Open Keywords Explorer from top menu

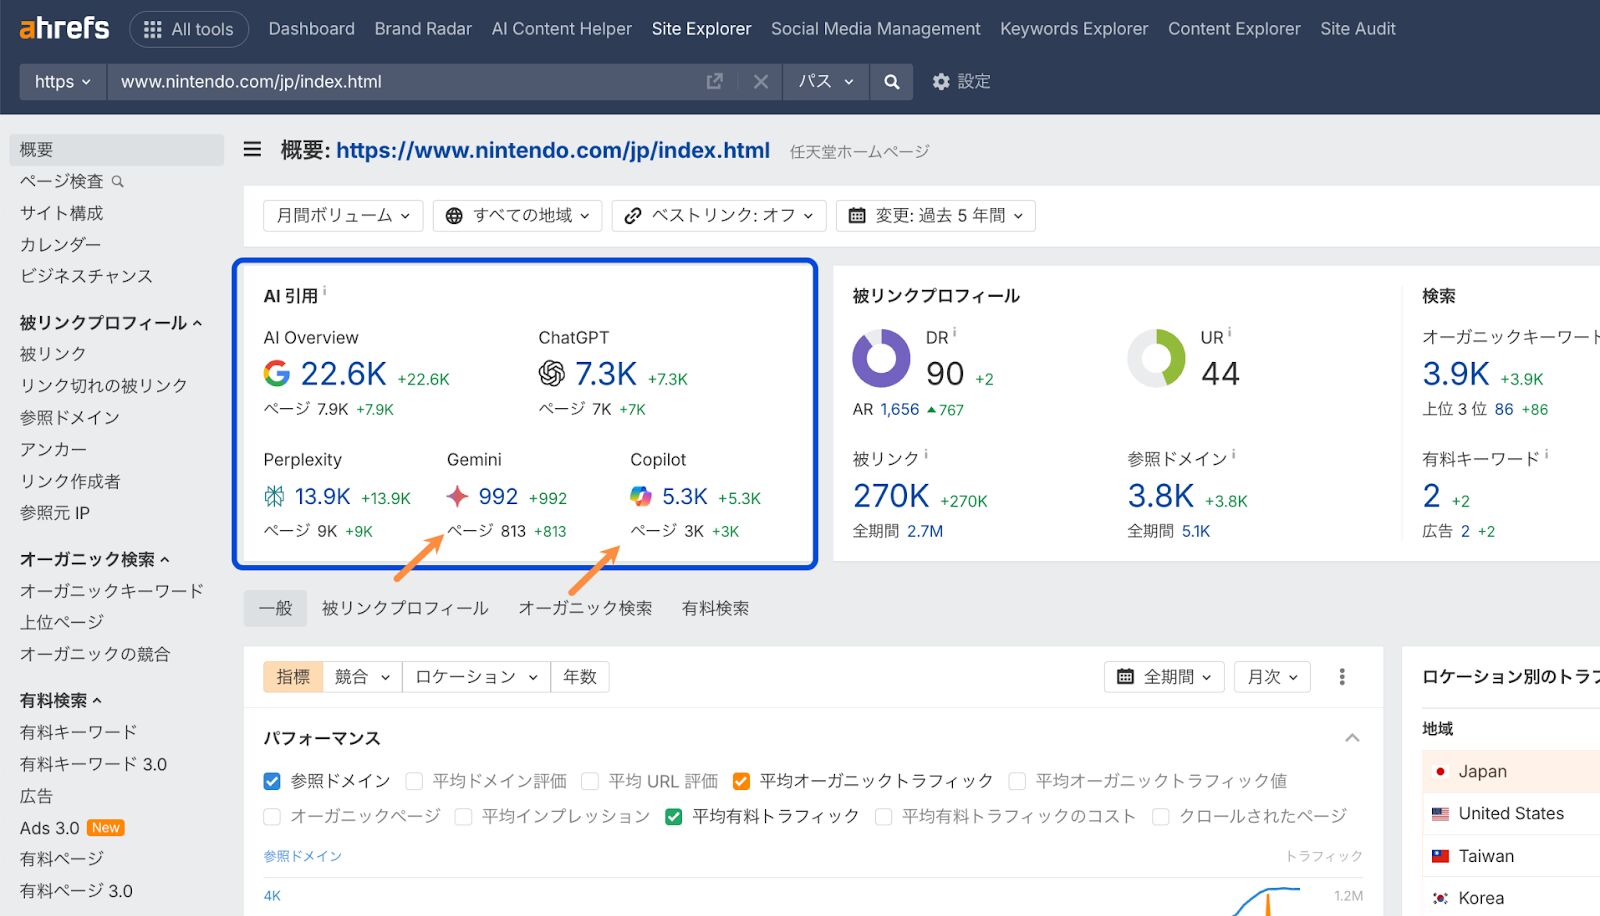1074,29
